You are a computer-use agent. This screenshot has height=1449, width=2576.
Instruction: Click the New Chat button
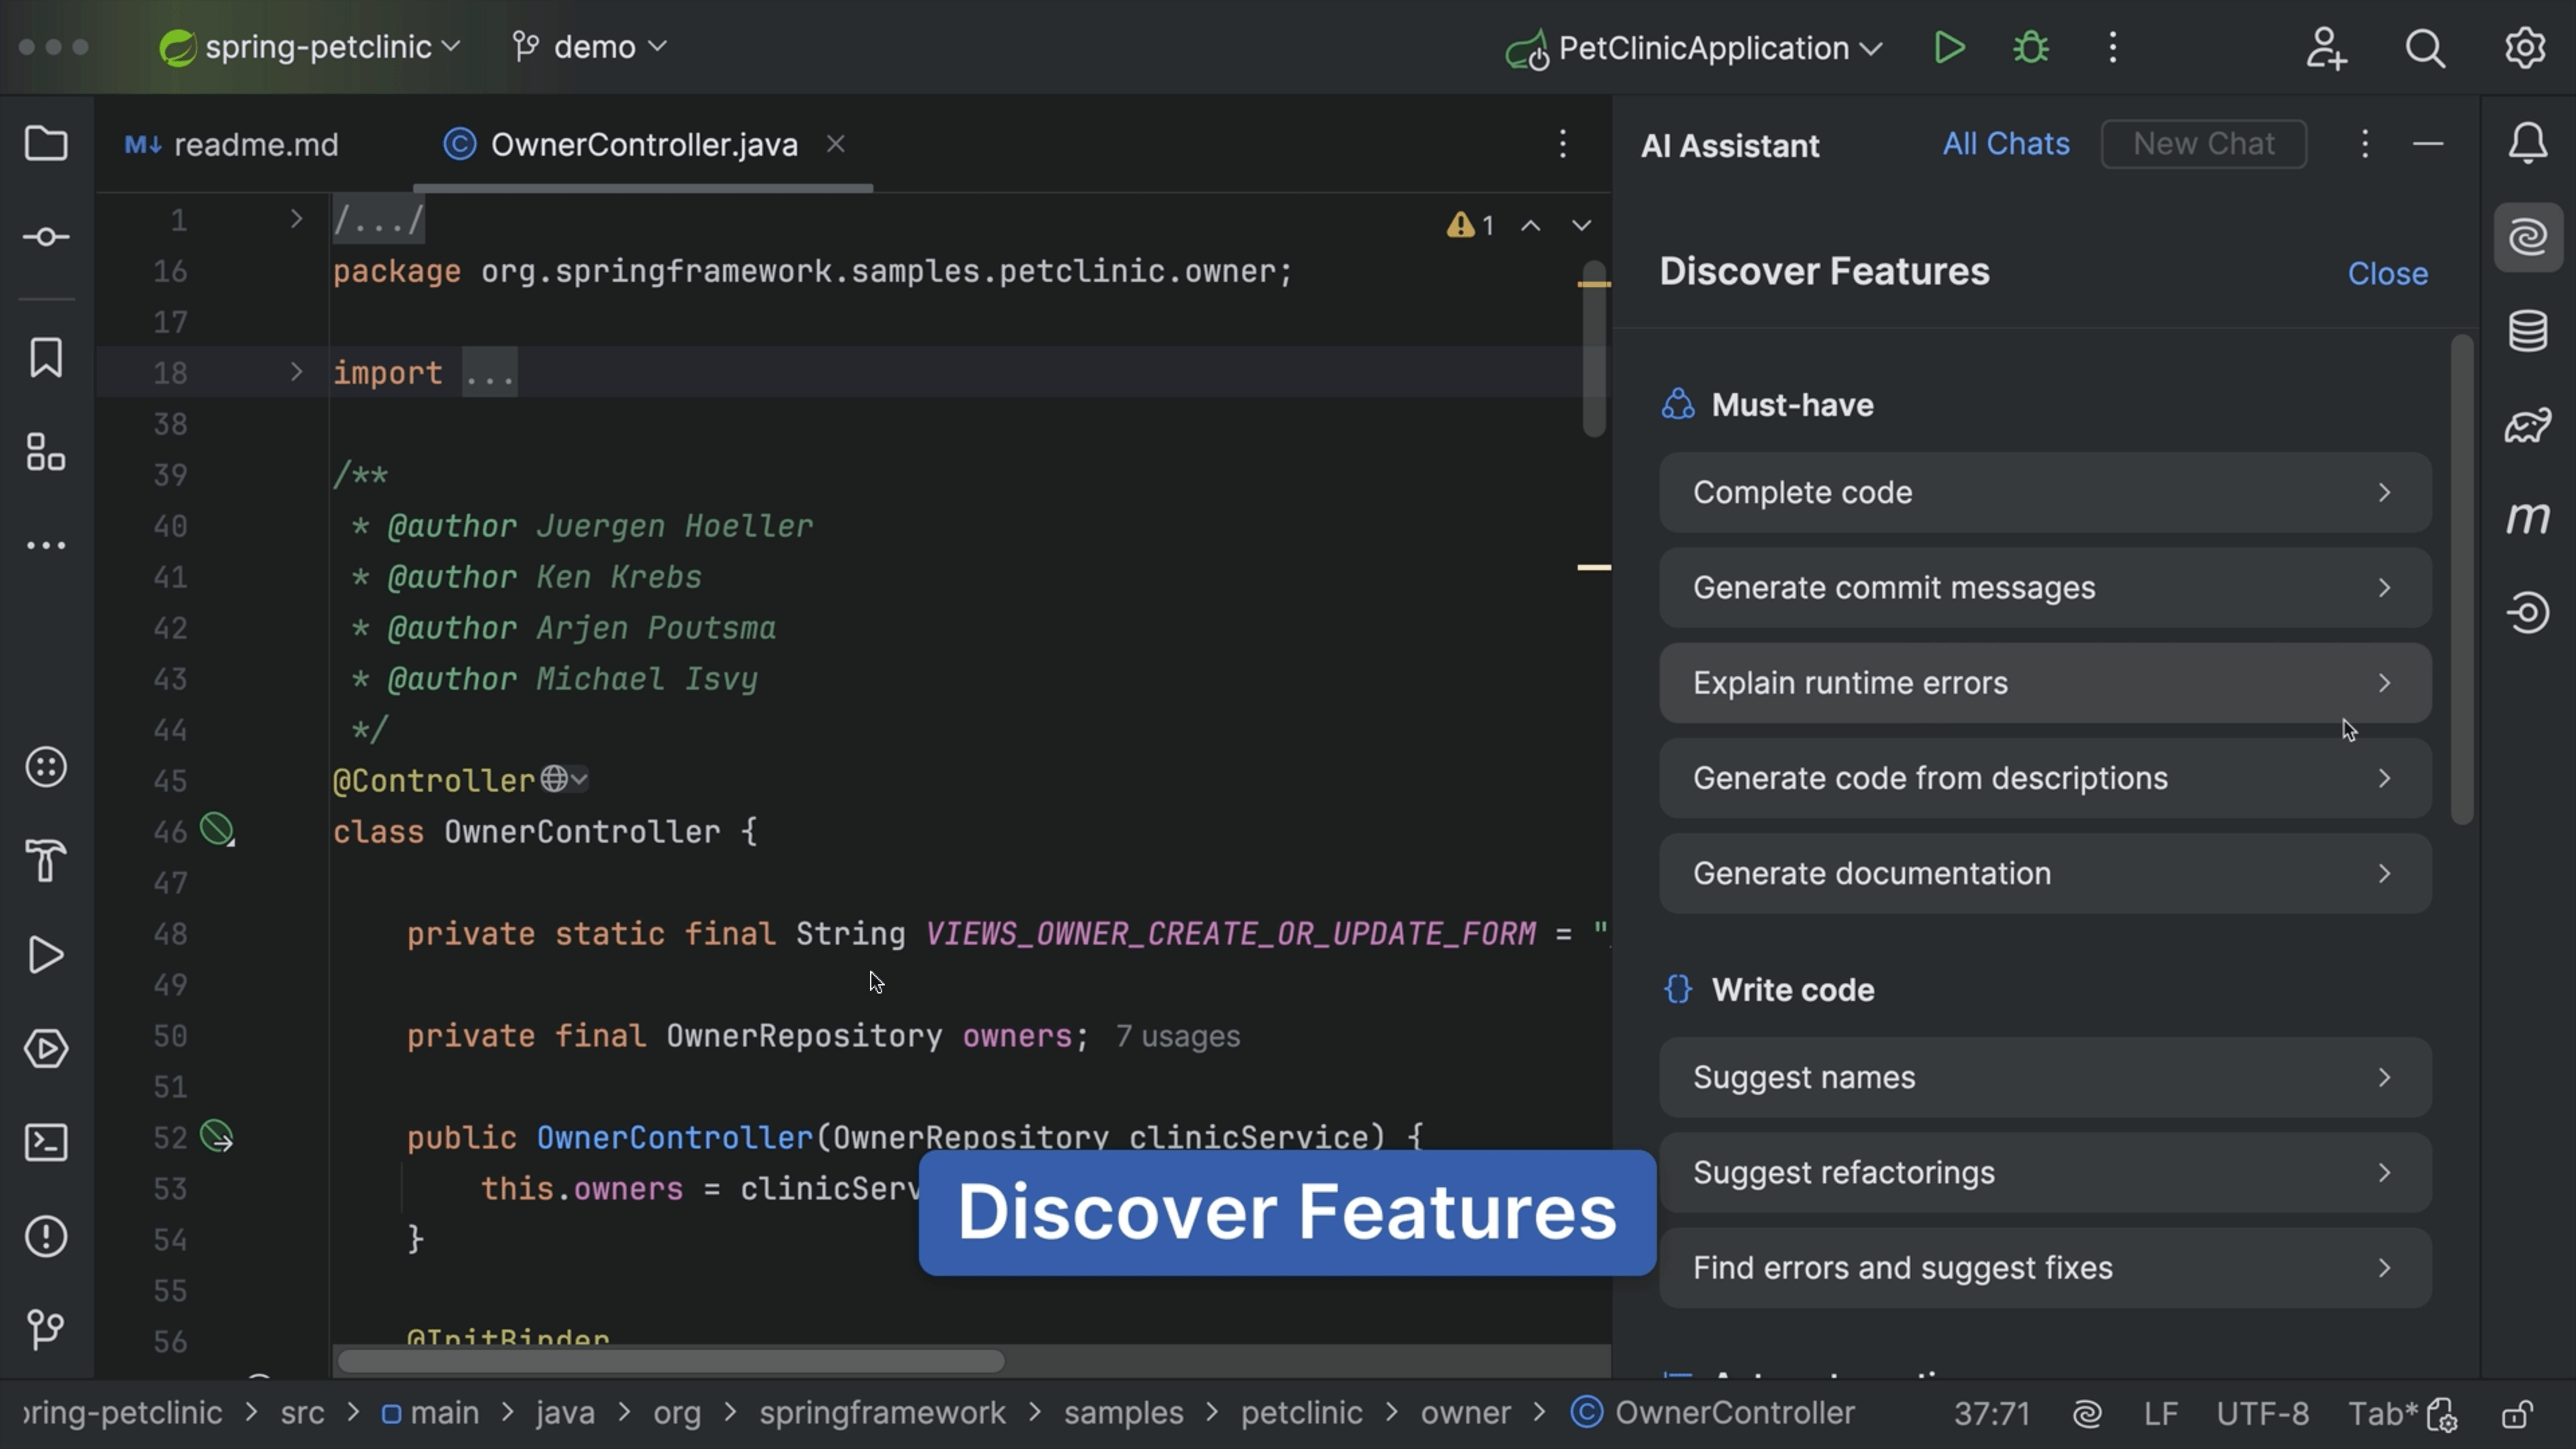(2203, 145)
